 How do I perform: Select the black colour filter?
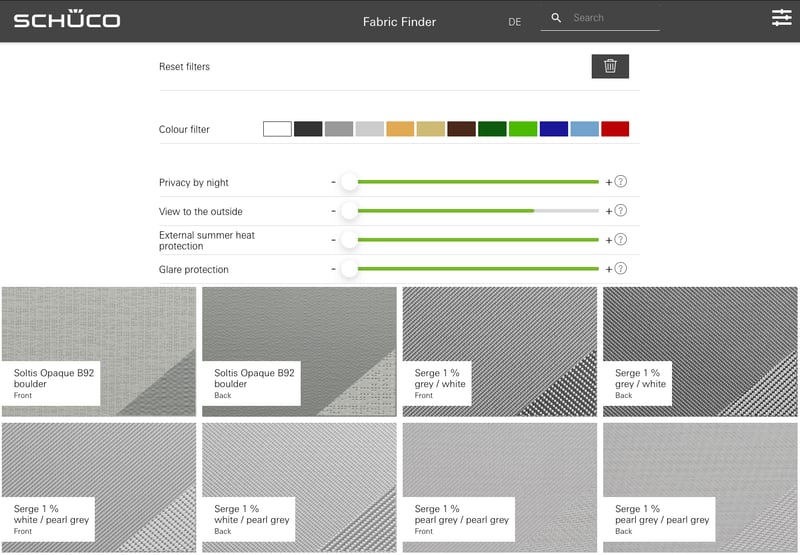[308, 129]
